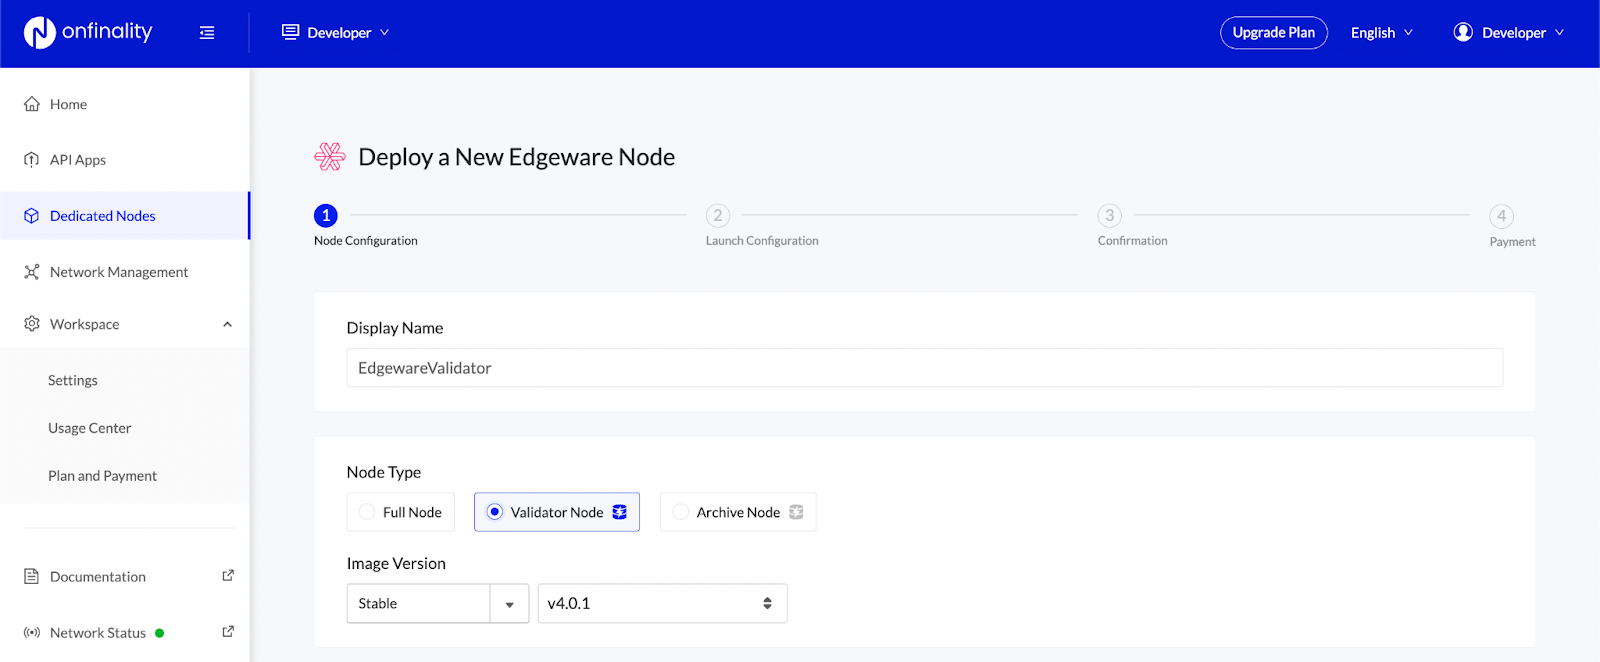Open workspace Settings
The image size is (1600, 662).
click(x=73, y=380)
